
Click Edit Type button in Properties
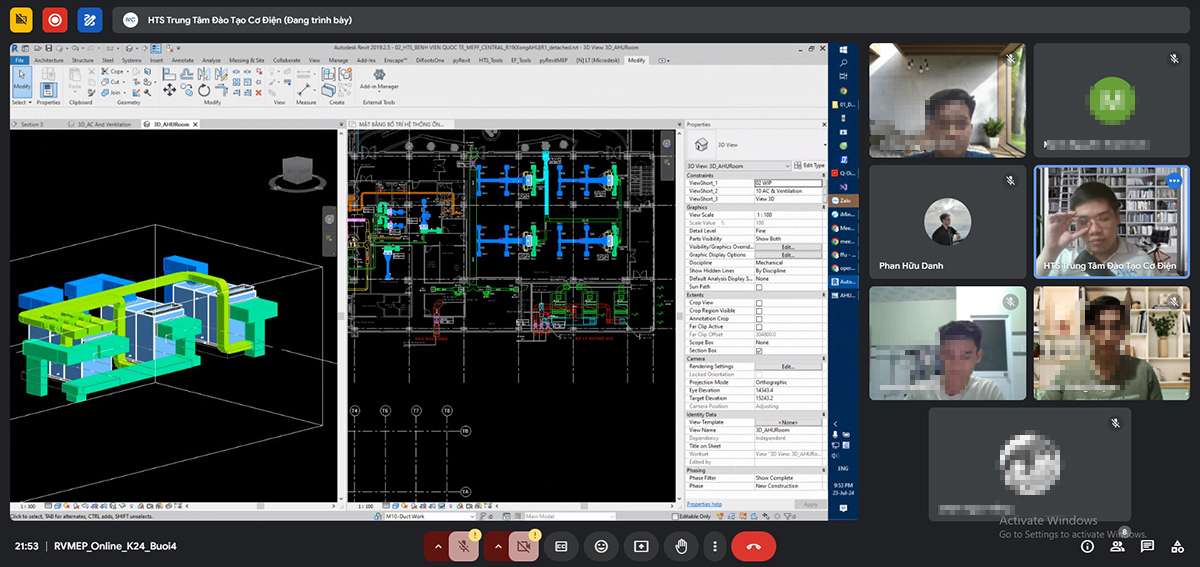click(x=811, y=166)
